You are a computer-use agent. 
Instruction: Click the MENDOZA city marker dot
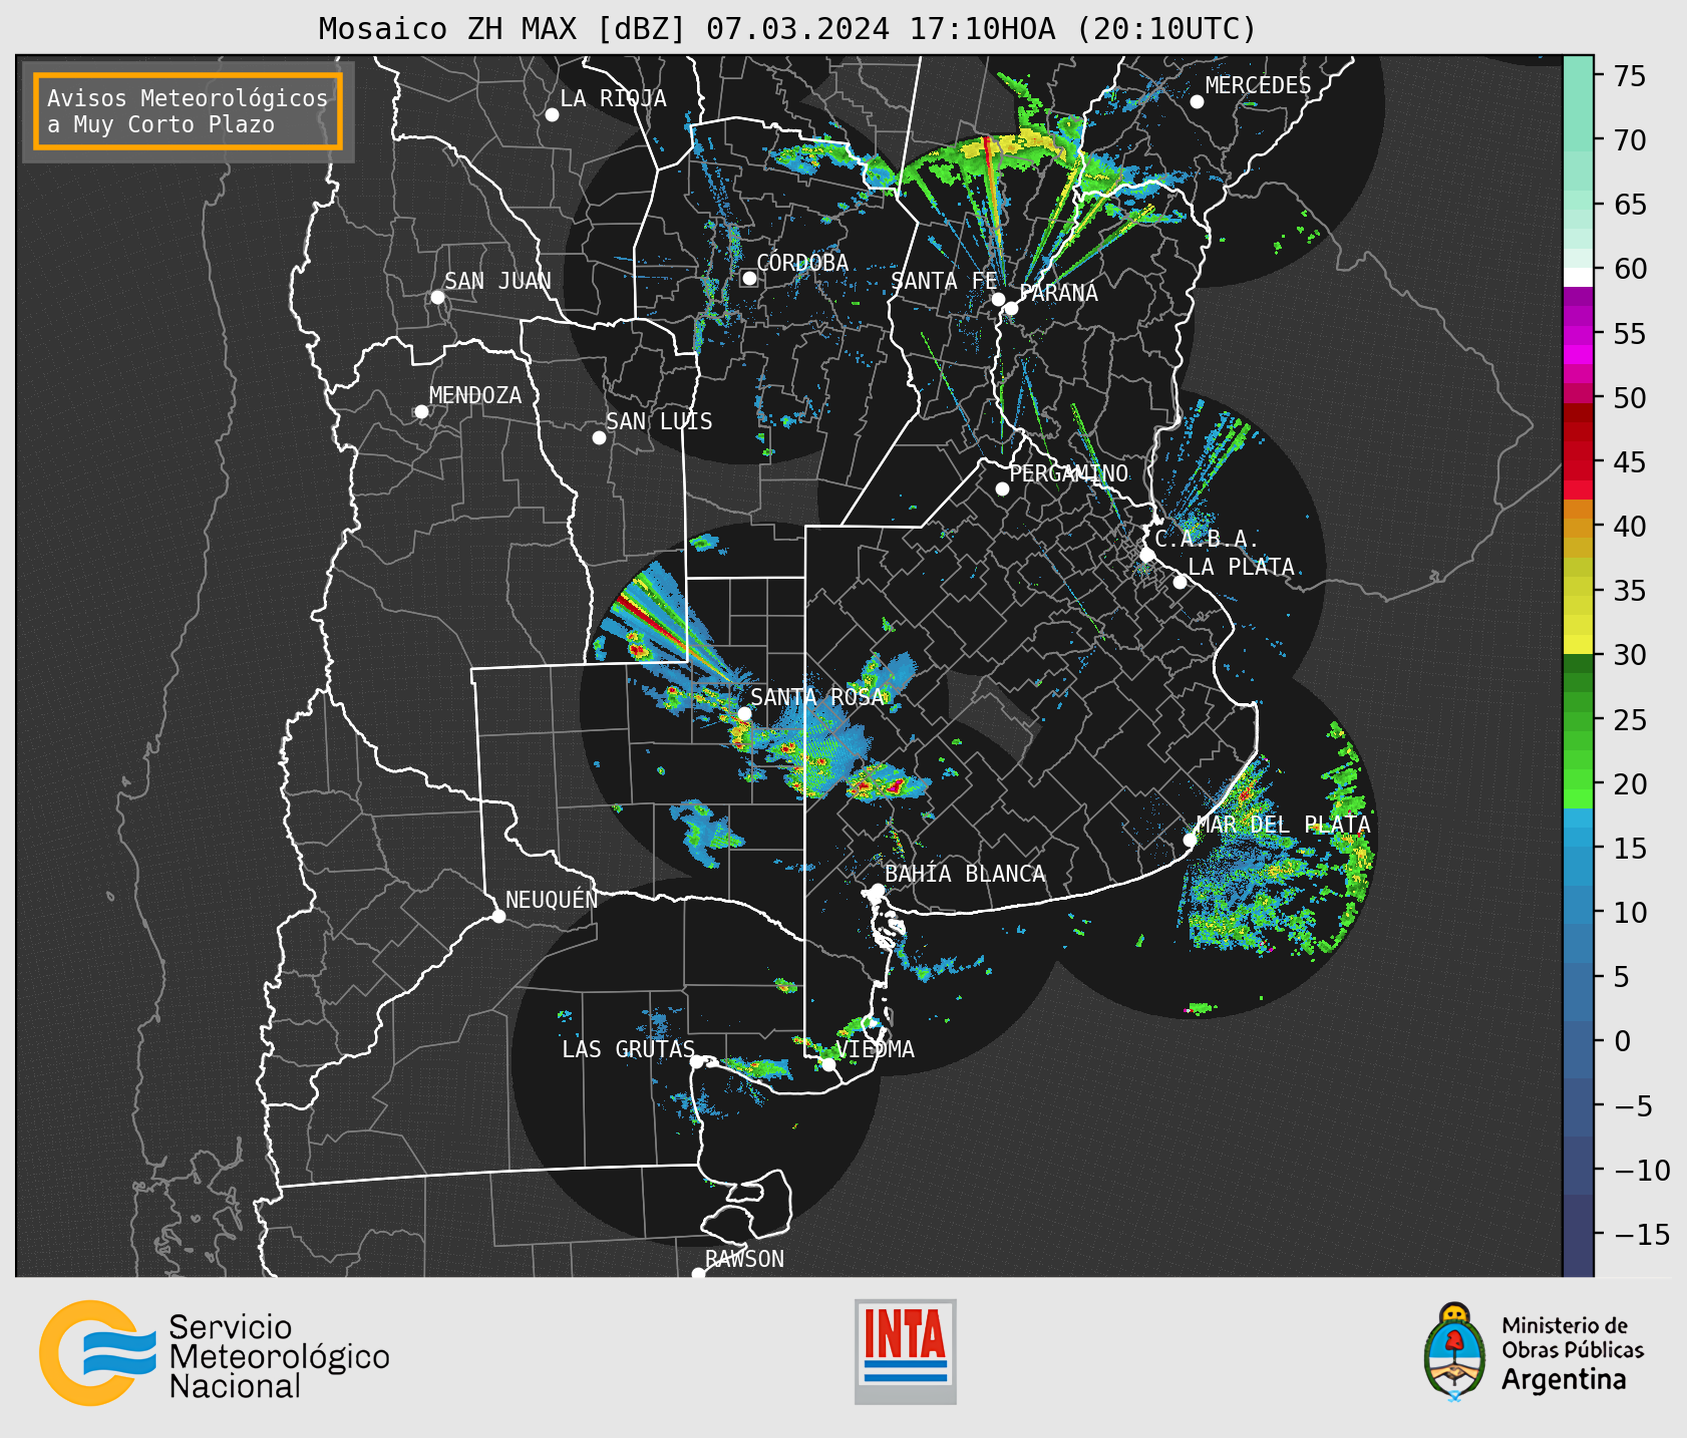point(421,412)
